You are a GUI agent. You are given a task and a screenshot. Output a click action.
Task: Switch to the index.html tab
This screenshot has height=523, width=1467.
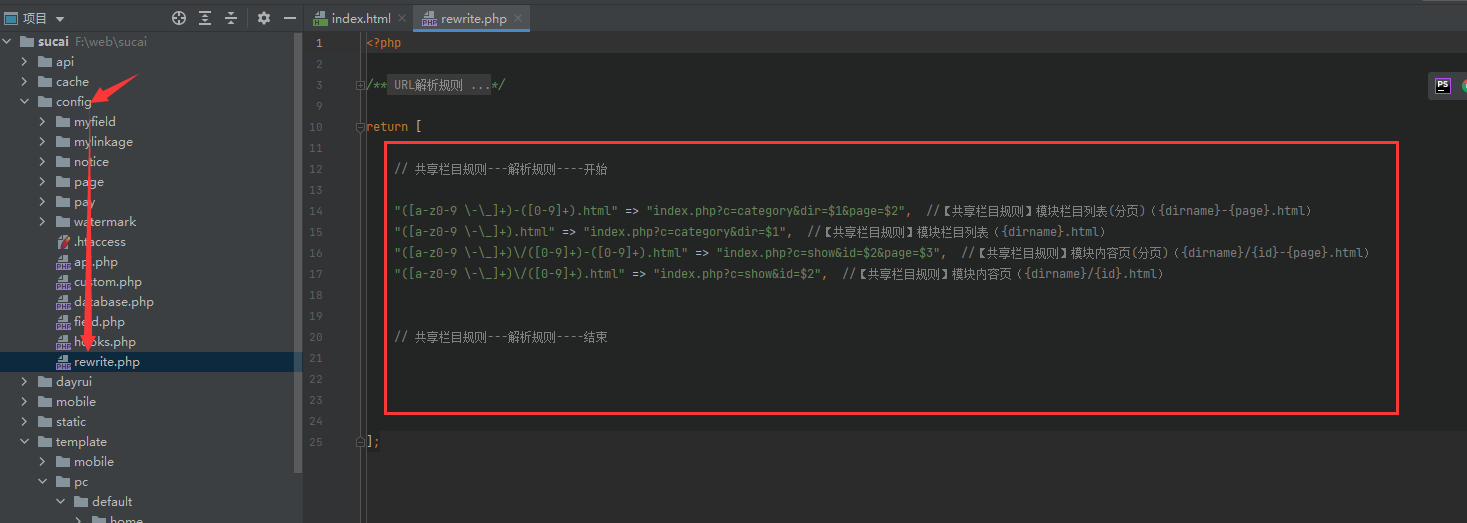click(x=360, y=19)
